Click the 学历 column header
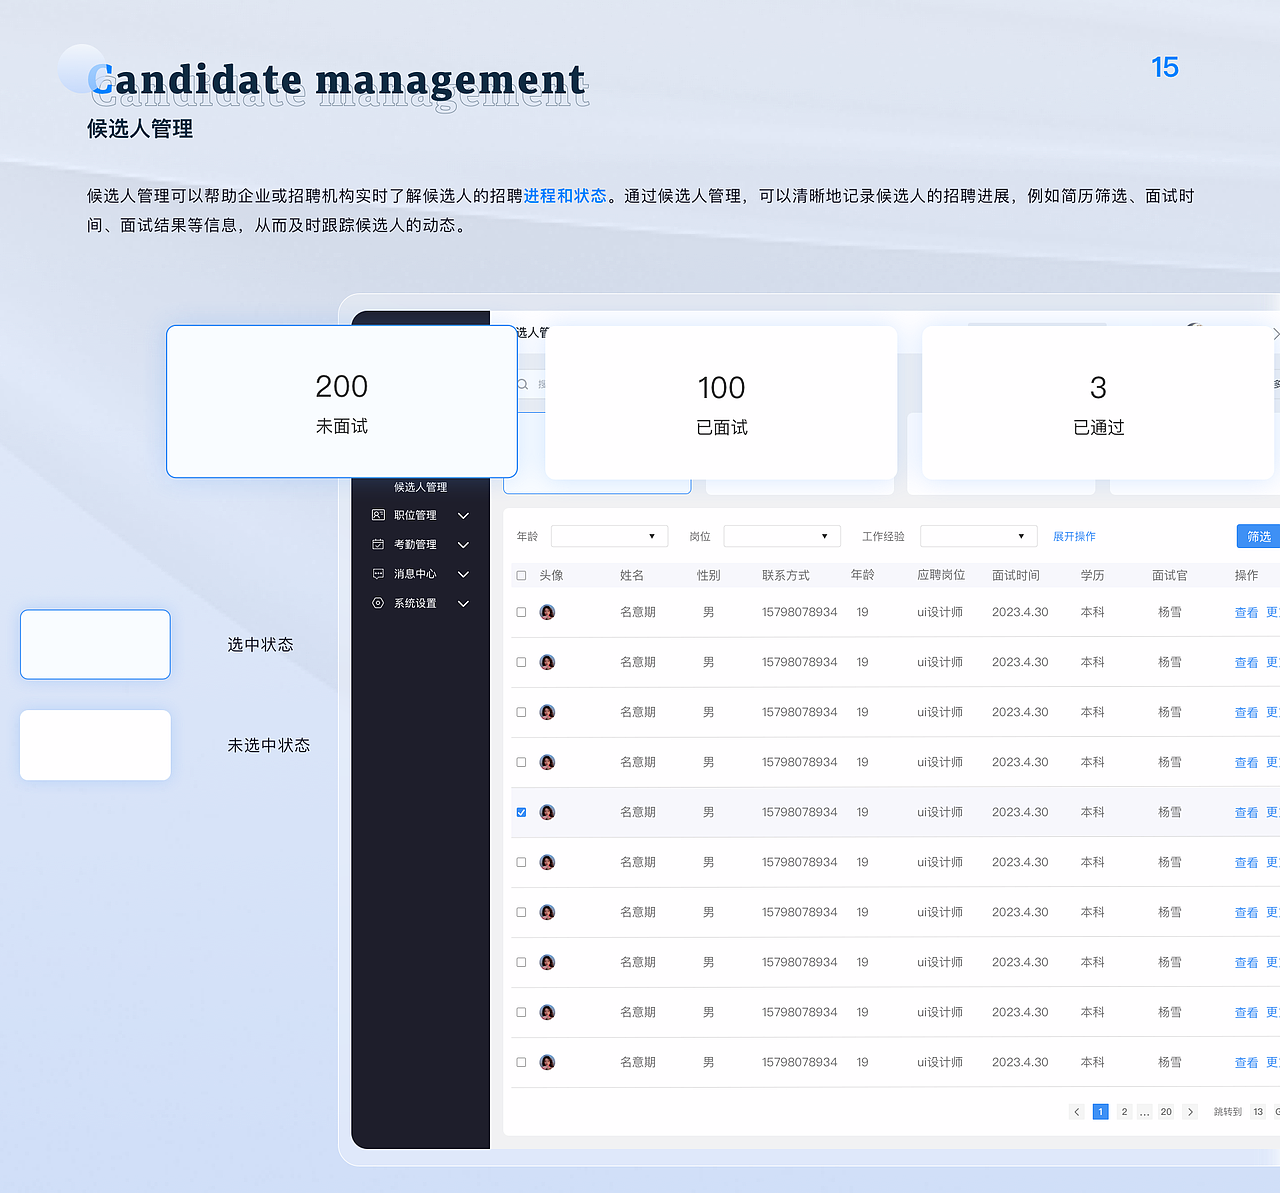The image size is (1280, 1193). point(1092,575)
